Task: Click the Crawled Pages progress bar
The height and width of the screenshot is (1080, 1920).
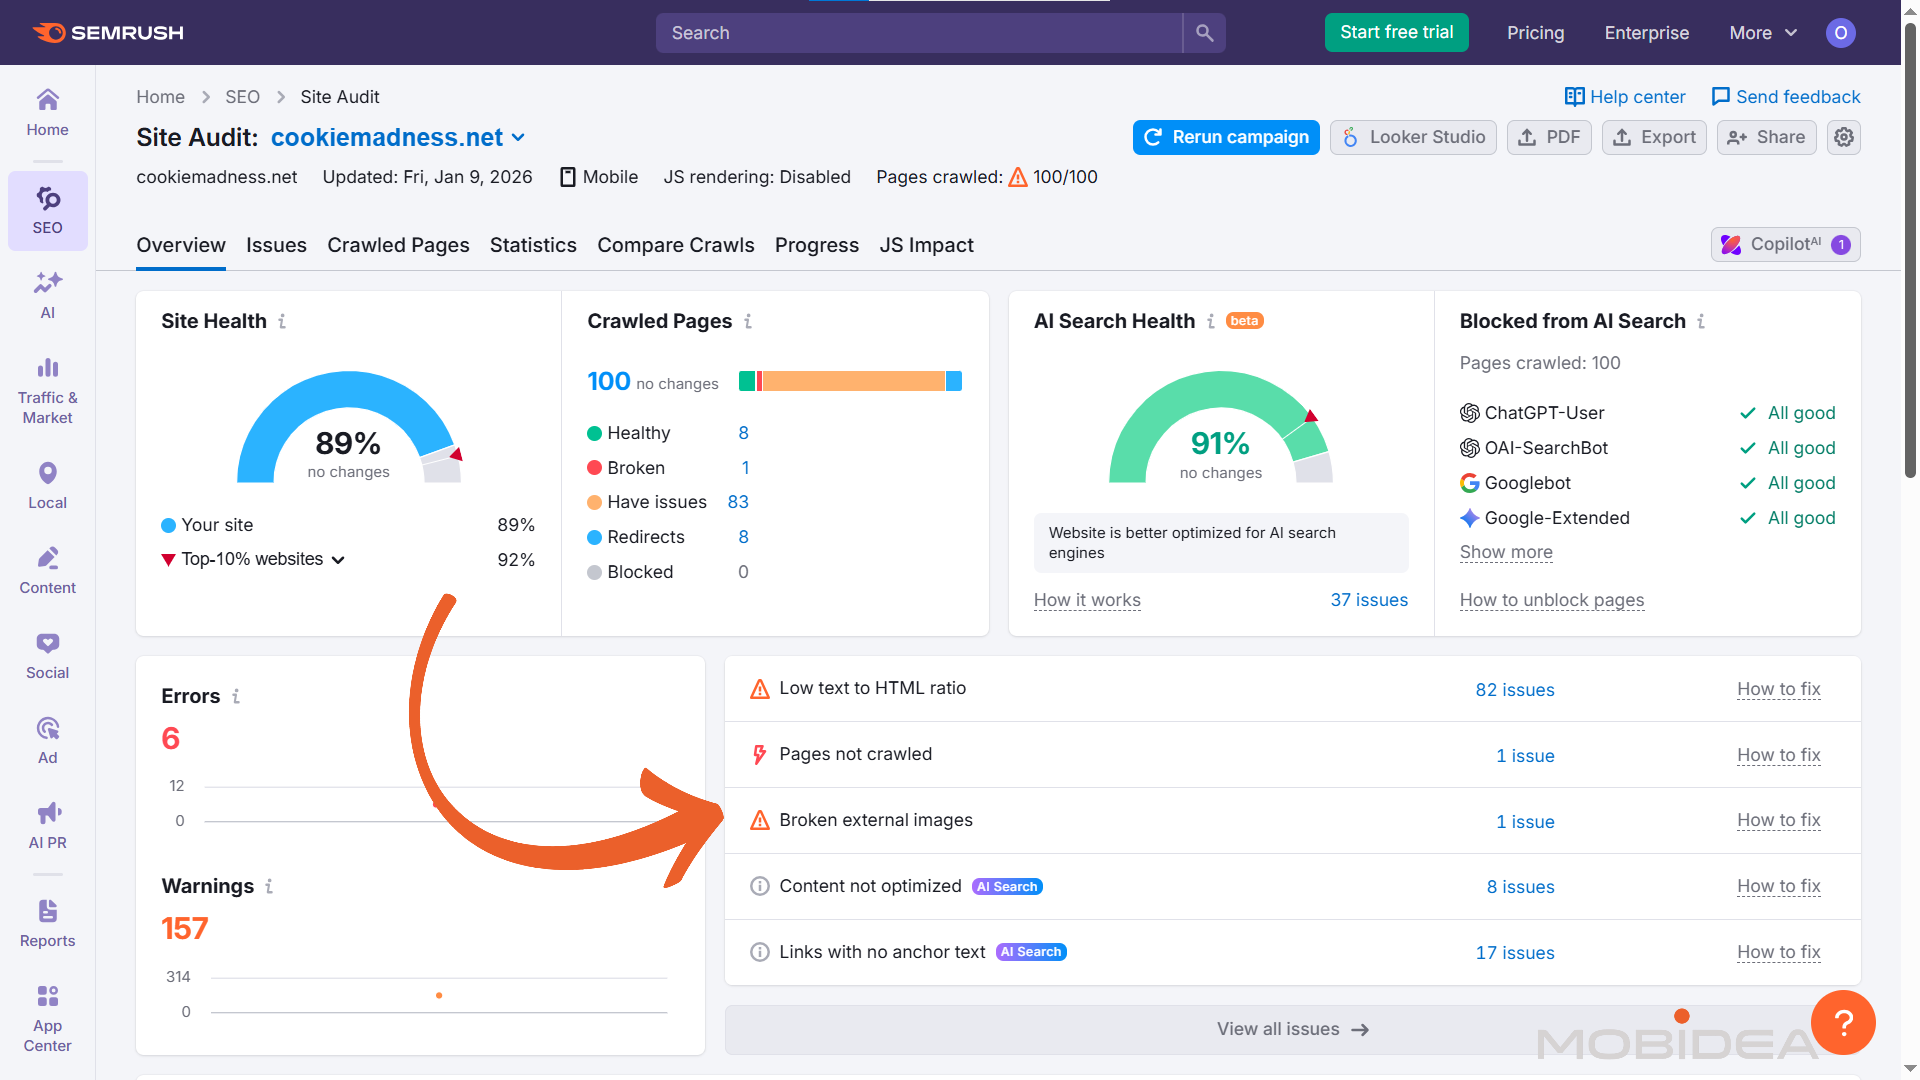Action: click(848, 381)
